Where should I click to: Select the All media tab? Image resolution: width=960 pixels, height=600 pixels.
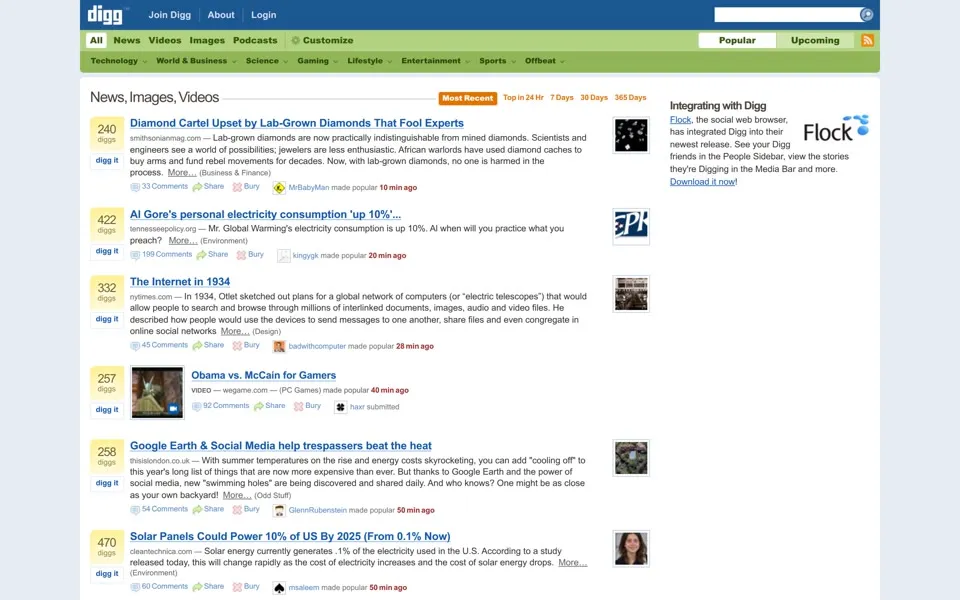point(96,40)
